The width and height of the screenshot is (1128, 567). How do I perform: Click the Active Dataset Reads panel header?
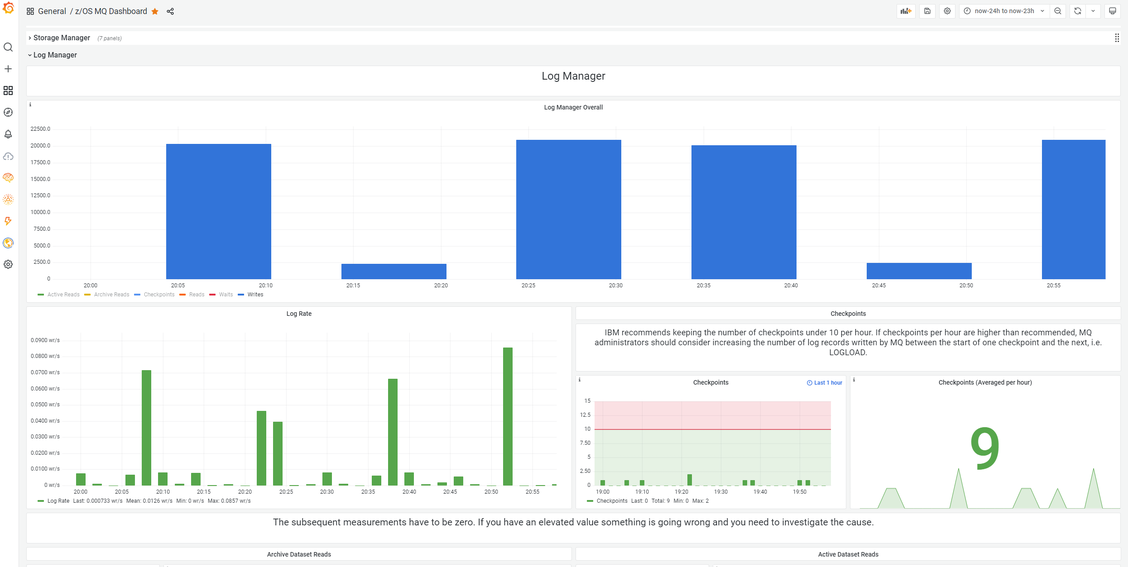click(x=848, y=554)
